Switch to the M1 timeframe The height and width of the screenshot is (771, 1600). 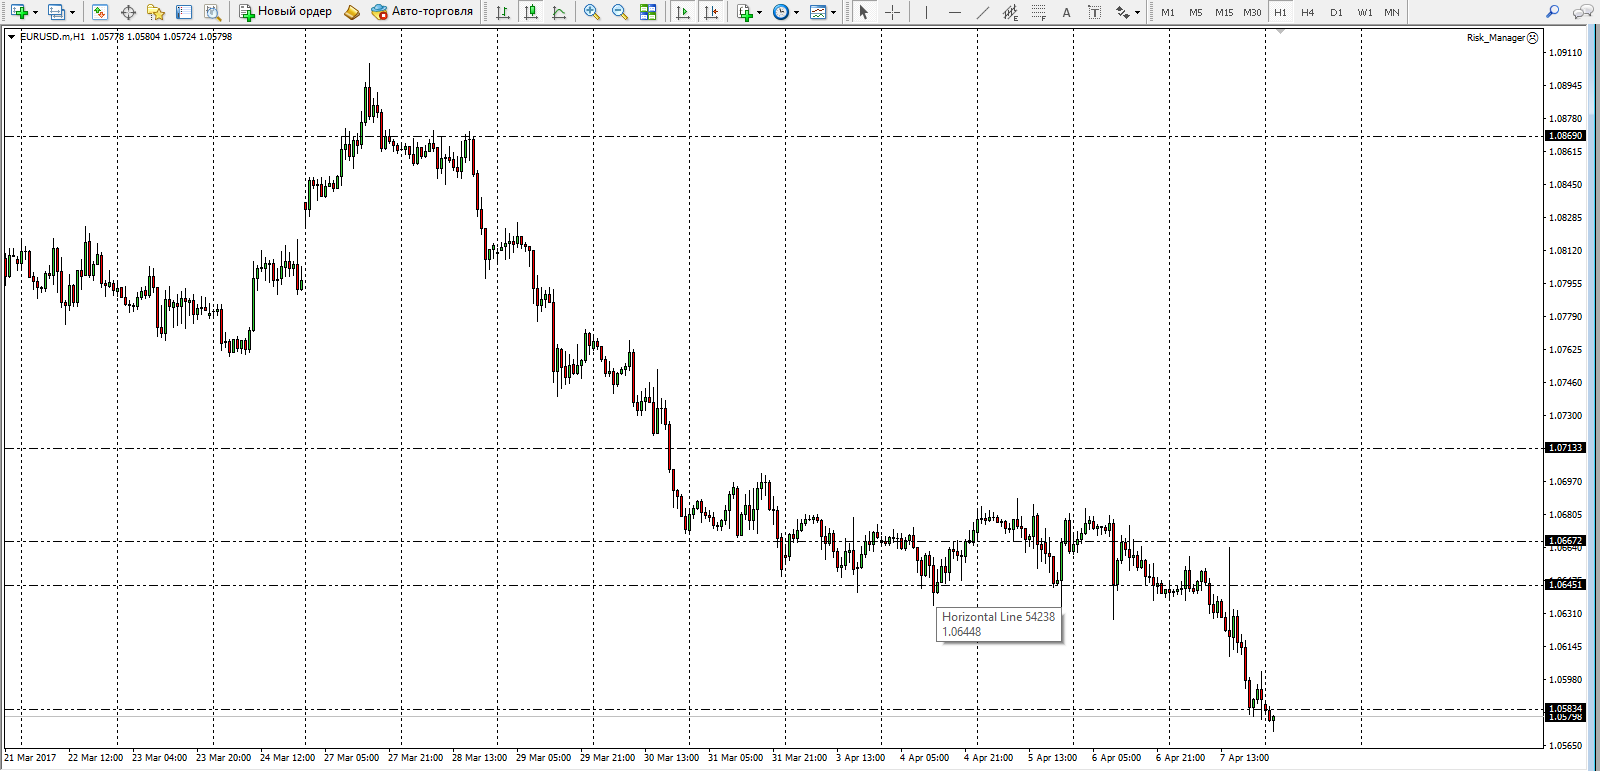(x=1168, y=12)
